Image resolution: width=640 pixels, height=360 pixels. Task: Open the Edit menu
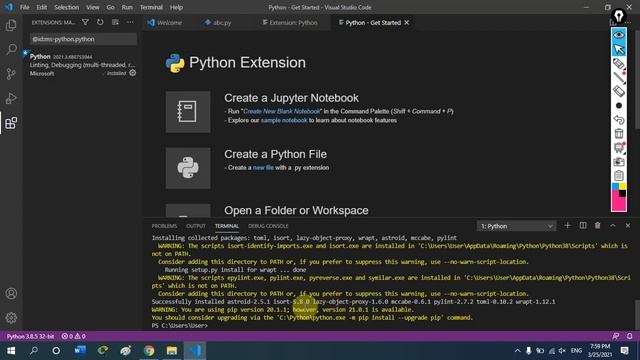point(42,7)
